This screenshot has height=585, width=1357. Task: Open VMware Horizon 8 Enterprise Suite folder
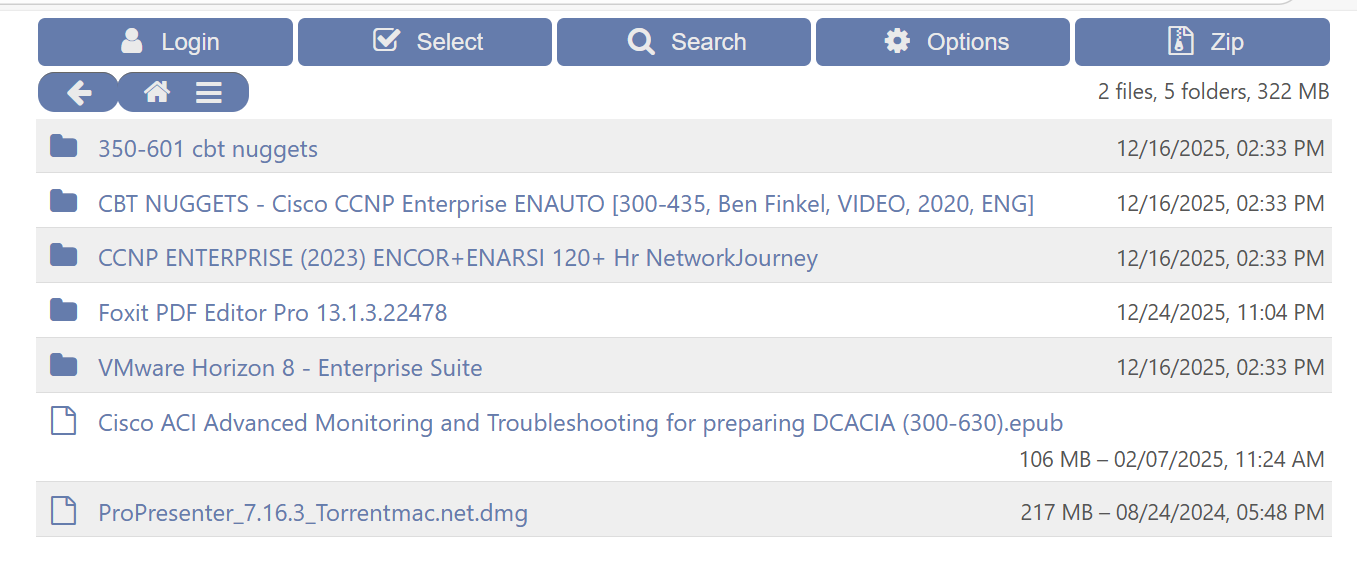290,368
